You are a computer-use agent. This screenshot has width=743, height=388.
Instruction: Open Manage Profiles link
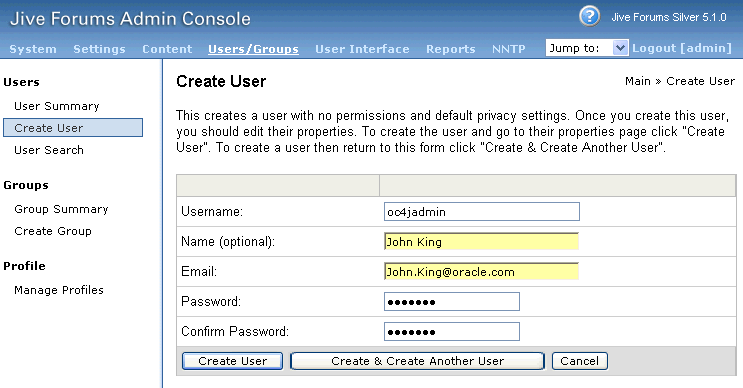pos(59,290)
